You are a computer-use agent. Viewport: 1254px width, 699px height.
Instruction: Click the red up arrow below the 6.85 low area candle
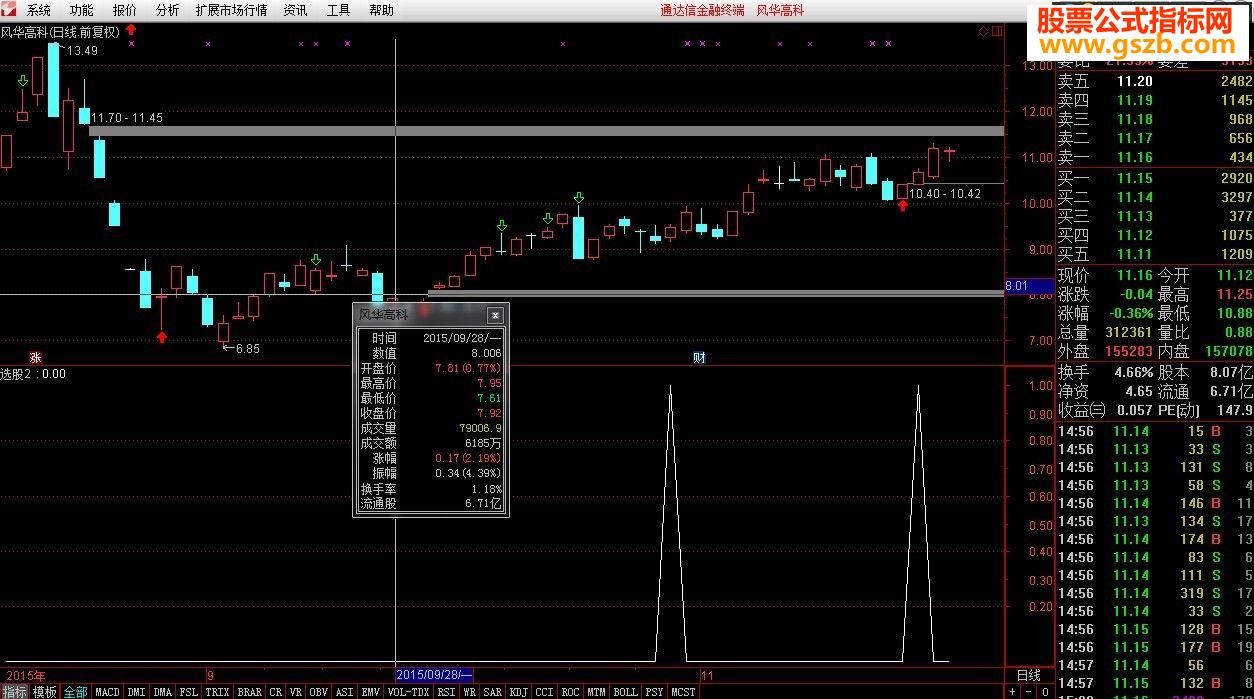click(162, 337)
